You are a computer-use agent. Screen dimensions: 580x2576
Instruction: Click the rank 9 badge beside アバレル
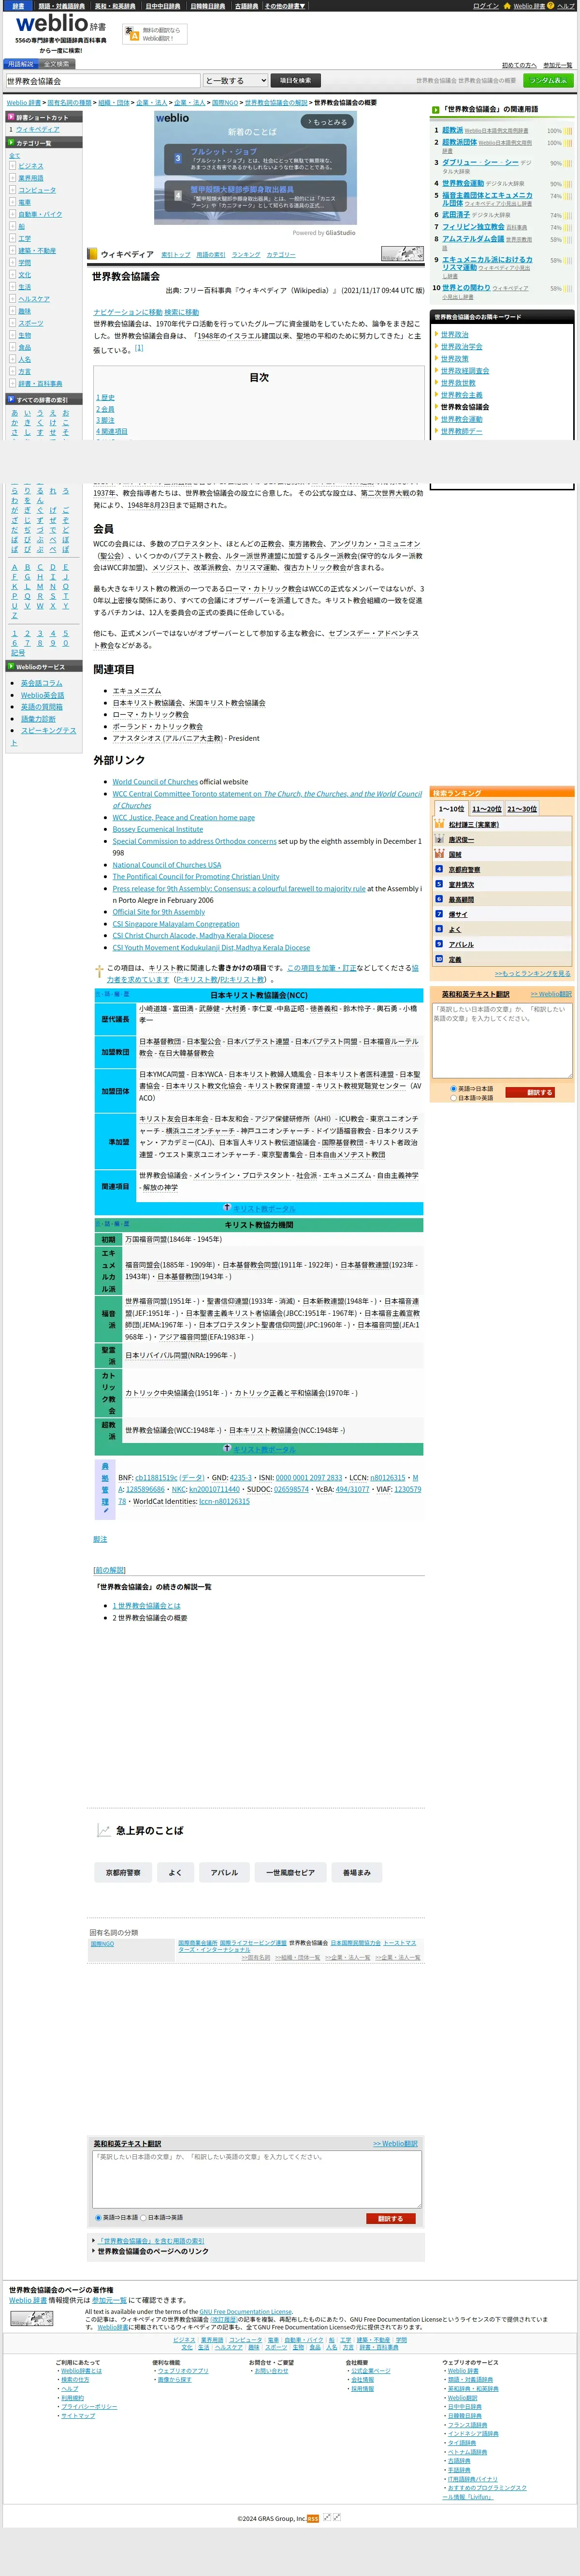click(x=438, y=944)
